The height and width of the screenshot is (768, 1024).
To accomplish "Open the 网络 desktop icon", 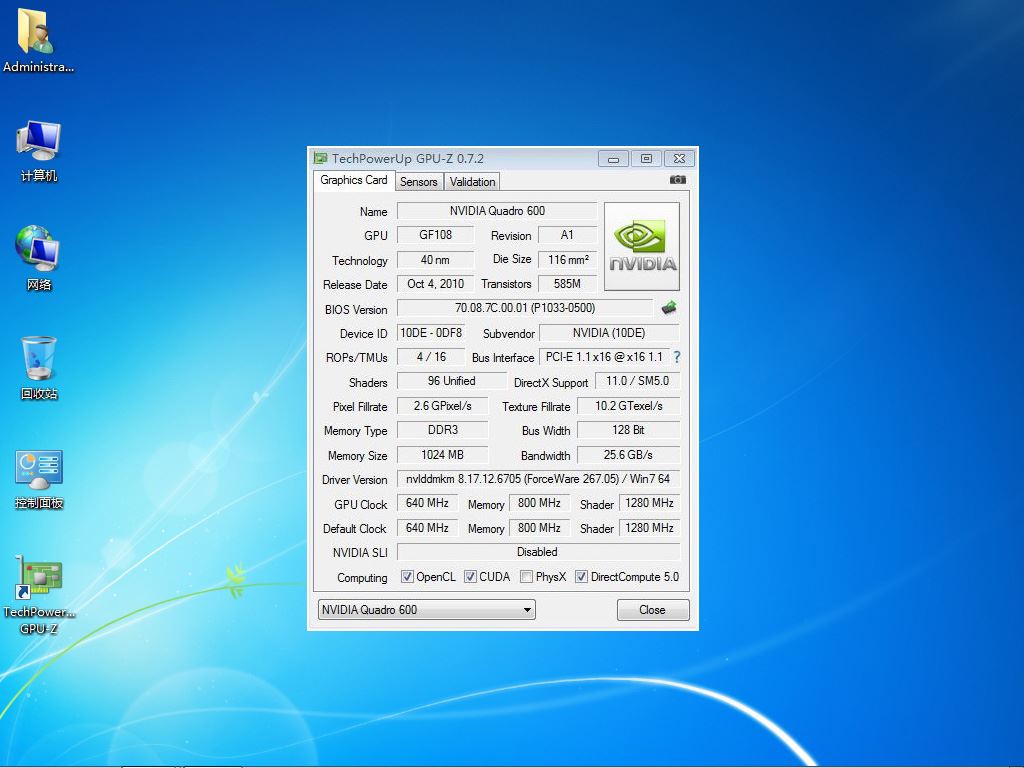I will click(x=38, y=249).
